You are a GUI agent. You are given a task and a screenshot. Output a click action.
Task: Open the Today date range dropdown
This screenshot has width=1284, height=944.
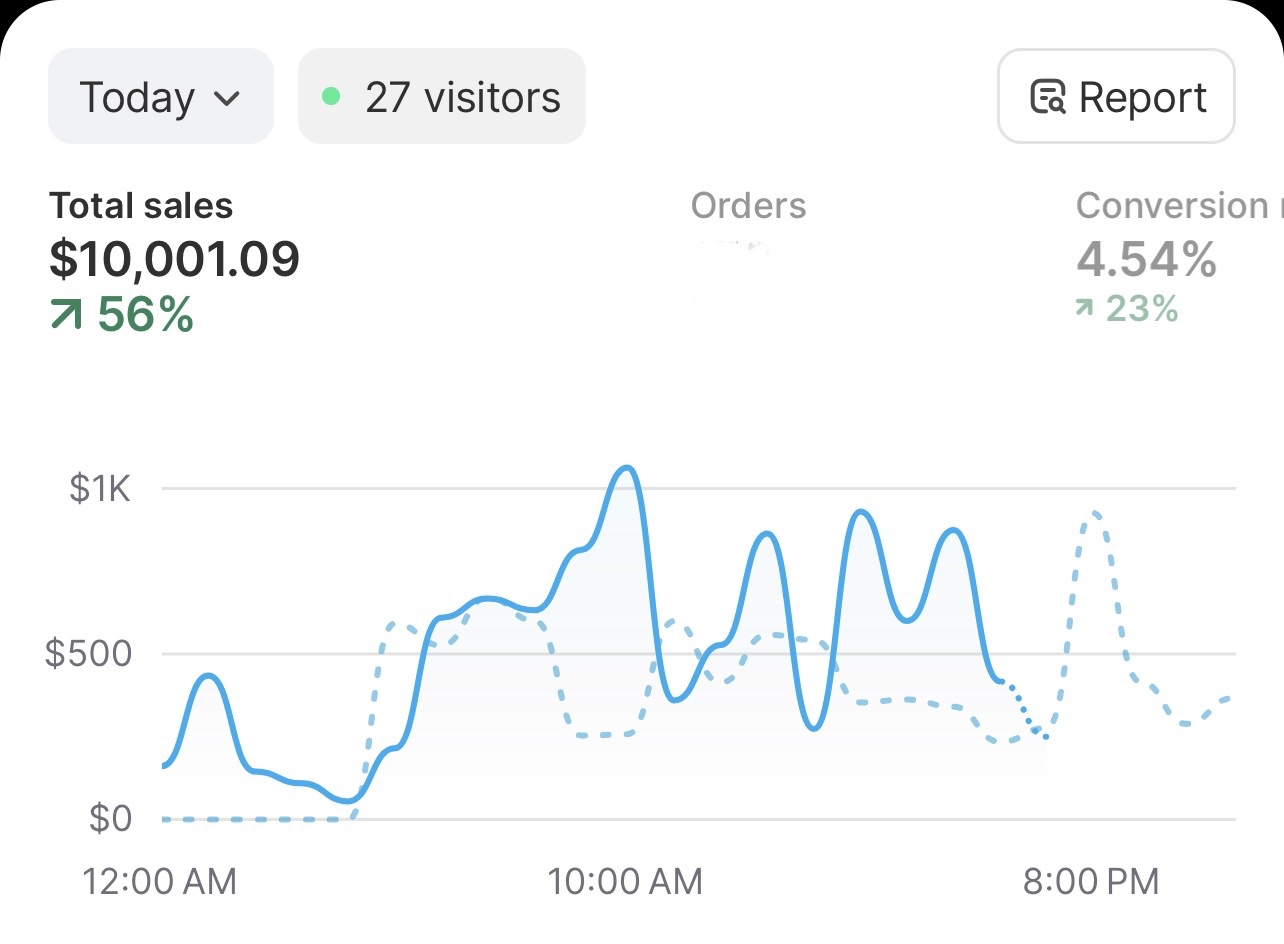pos(160,97)
